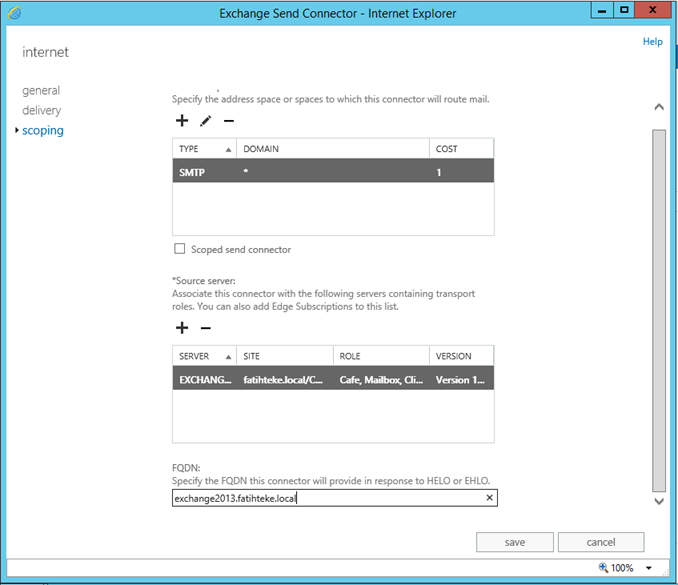Remove the selected address space
Screen dimensions: 678x585
229,121
